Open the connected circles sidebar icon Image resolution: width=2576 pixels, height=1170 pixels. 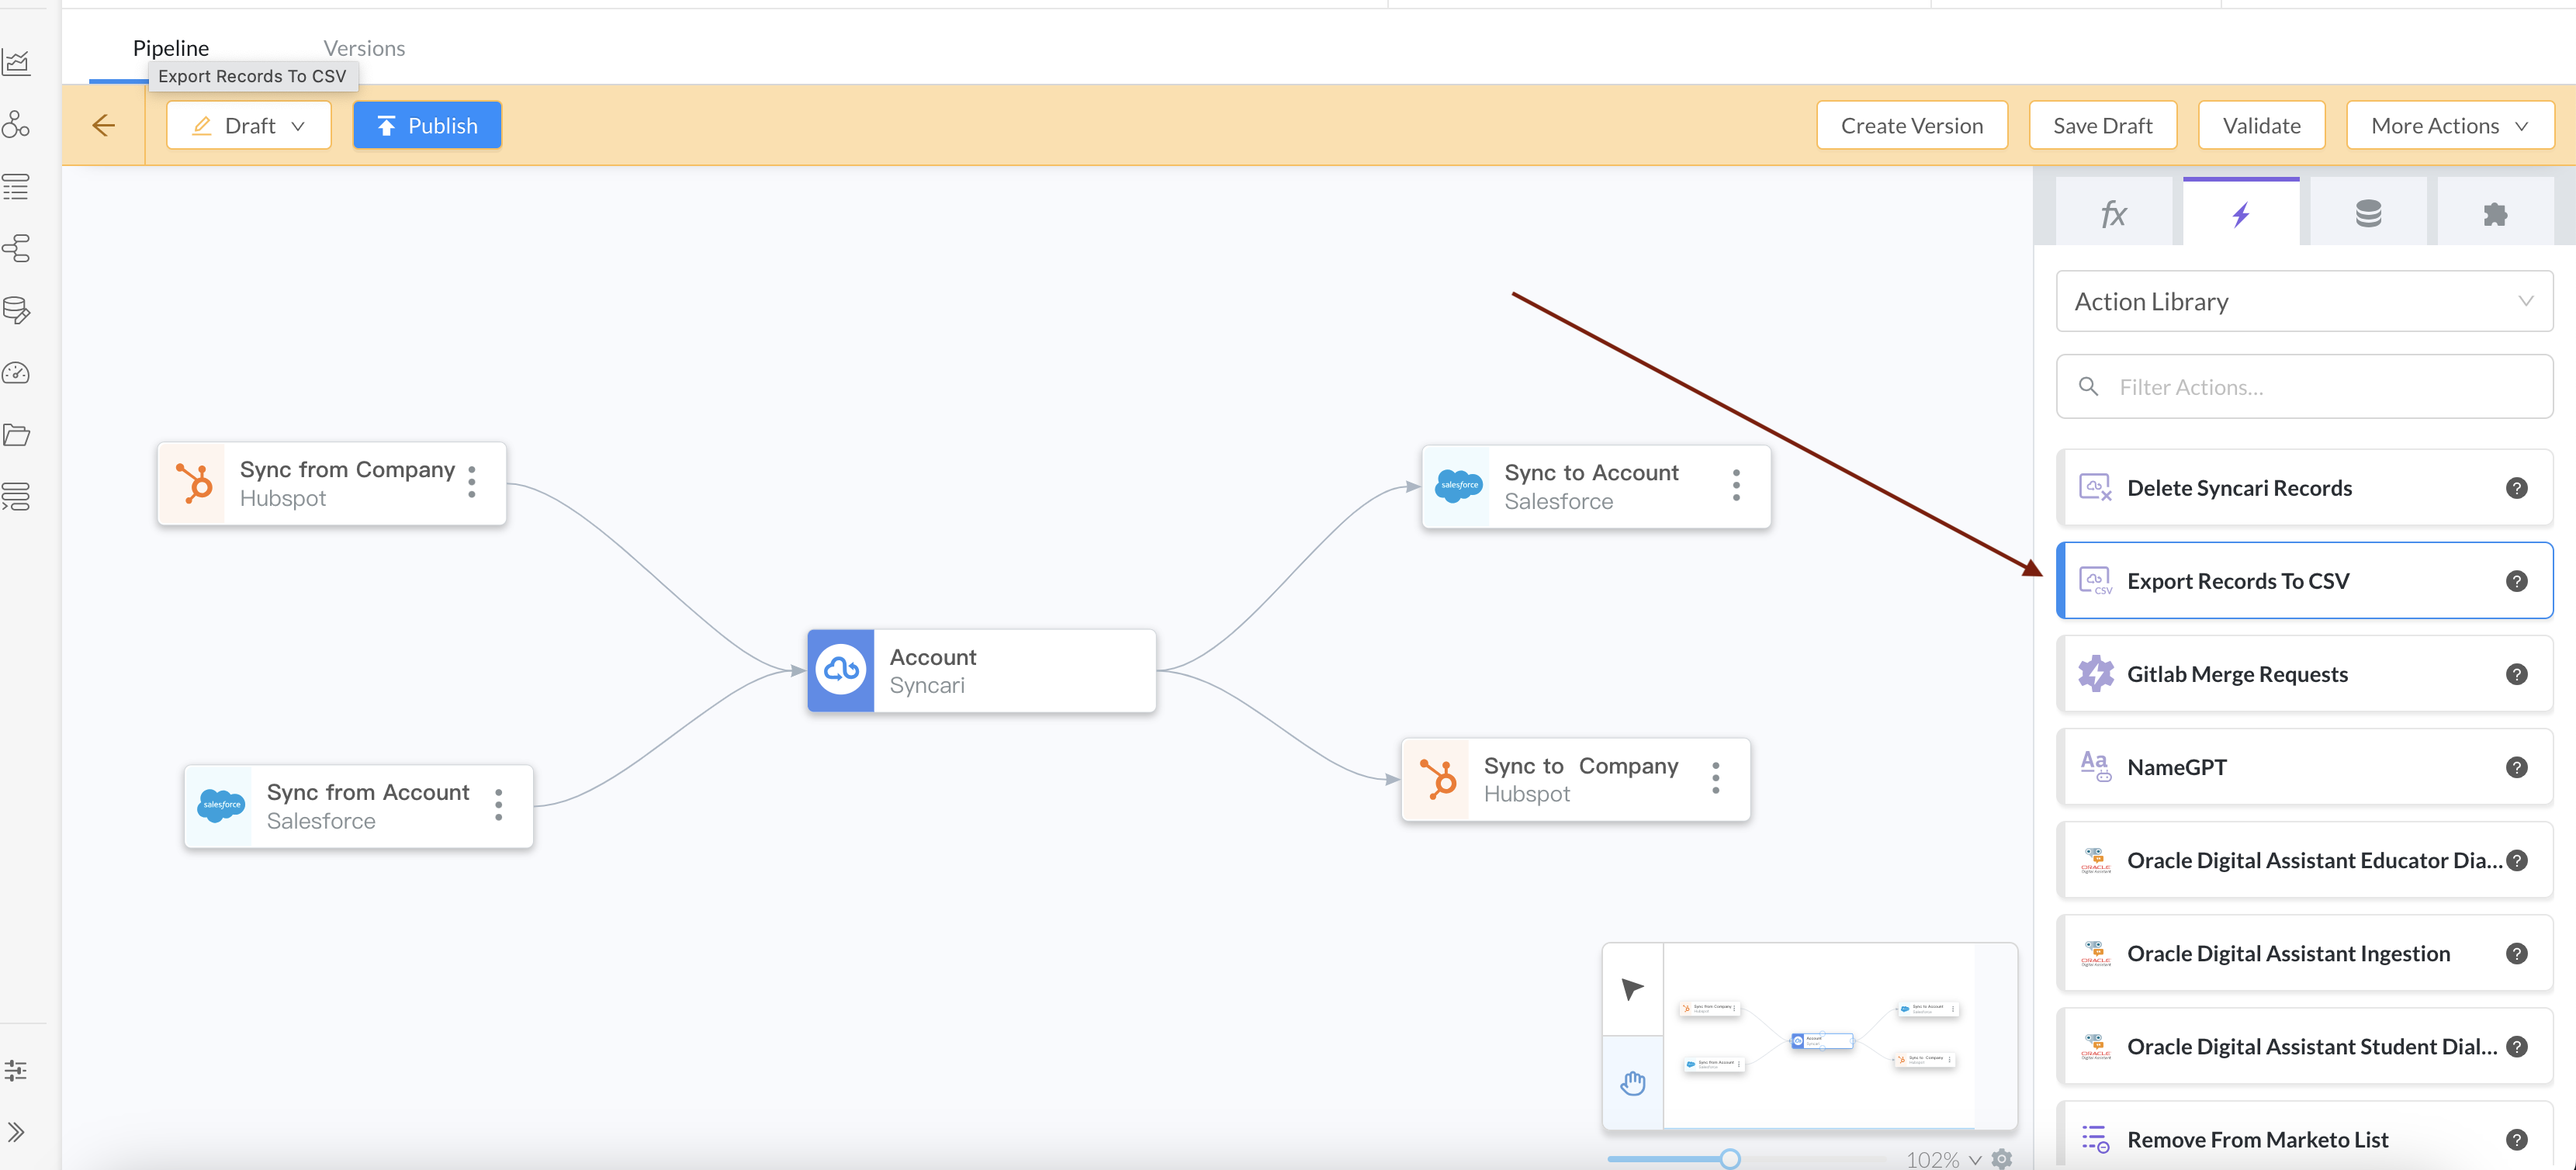click(16, 124)
